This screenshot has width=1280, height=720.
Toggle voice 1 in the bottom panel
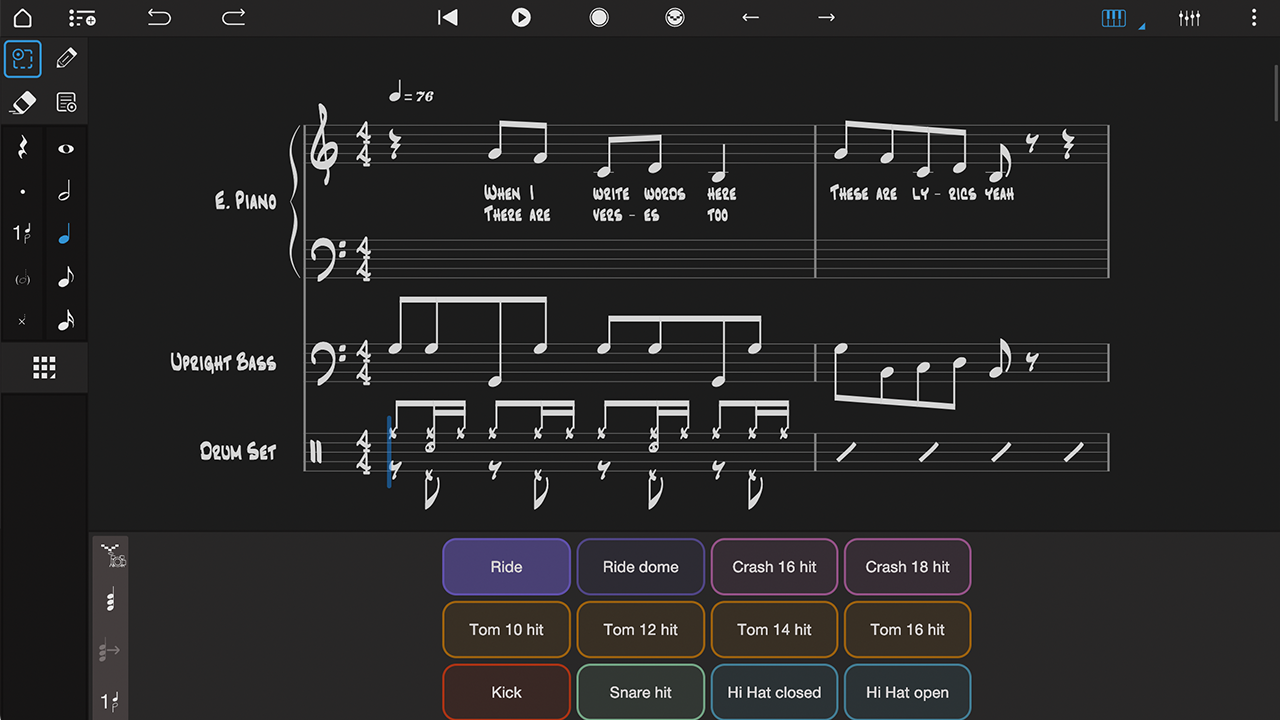[110, 701]
